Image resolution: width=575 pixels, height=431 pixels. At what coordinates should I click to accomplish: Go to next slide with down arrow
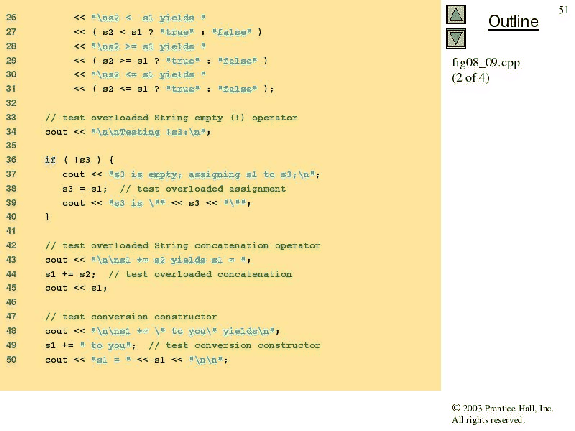pos(456,39)
